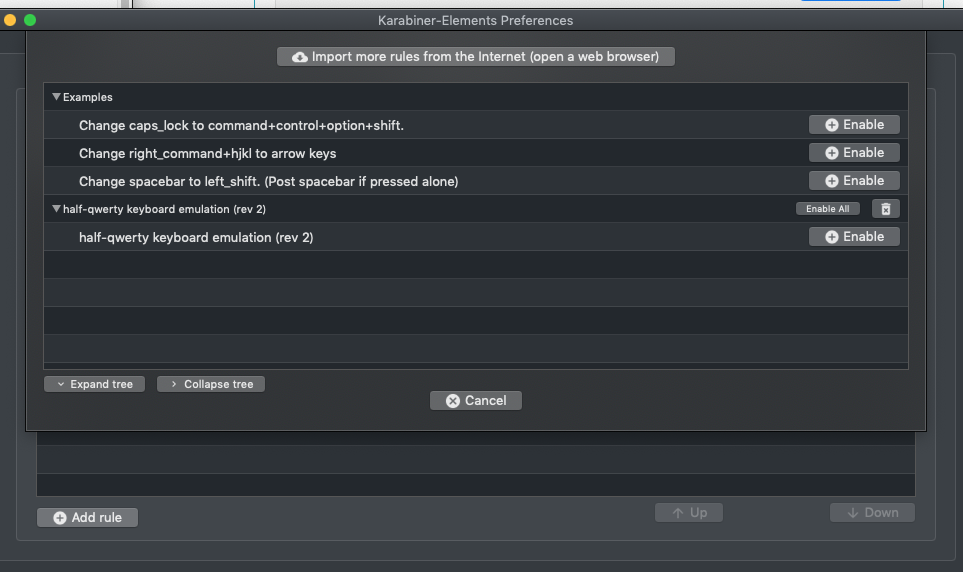Click the plus icon next to Add rule
Viewport: 963px width, 572px height.
(60, 518)
